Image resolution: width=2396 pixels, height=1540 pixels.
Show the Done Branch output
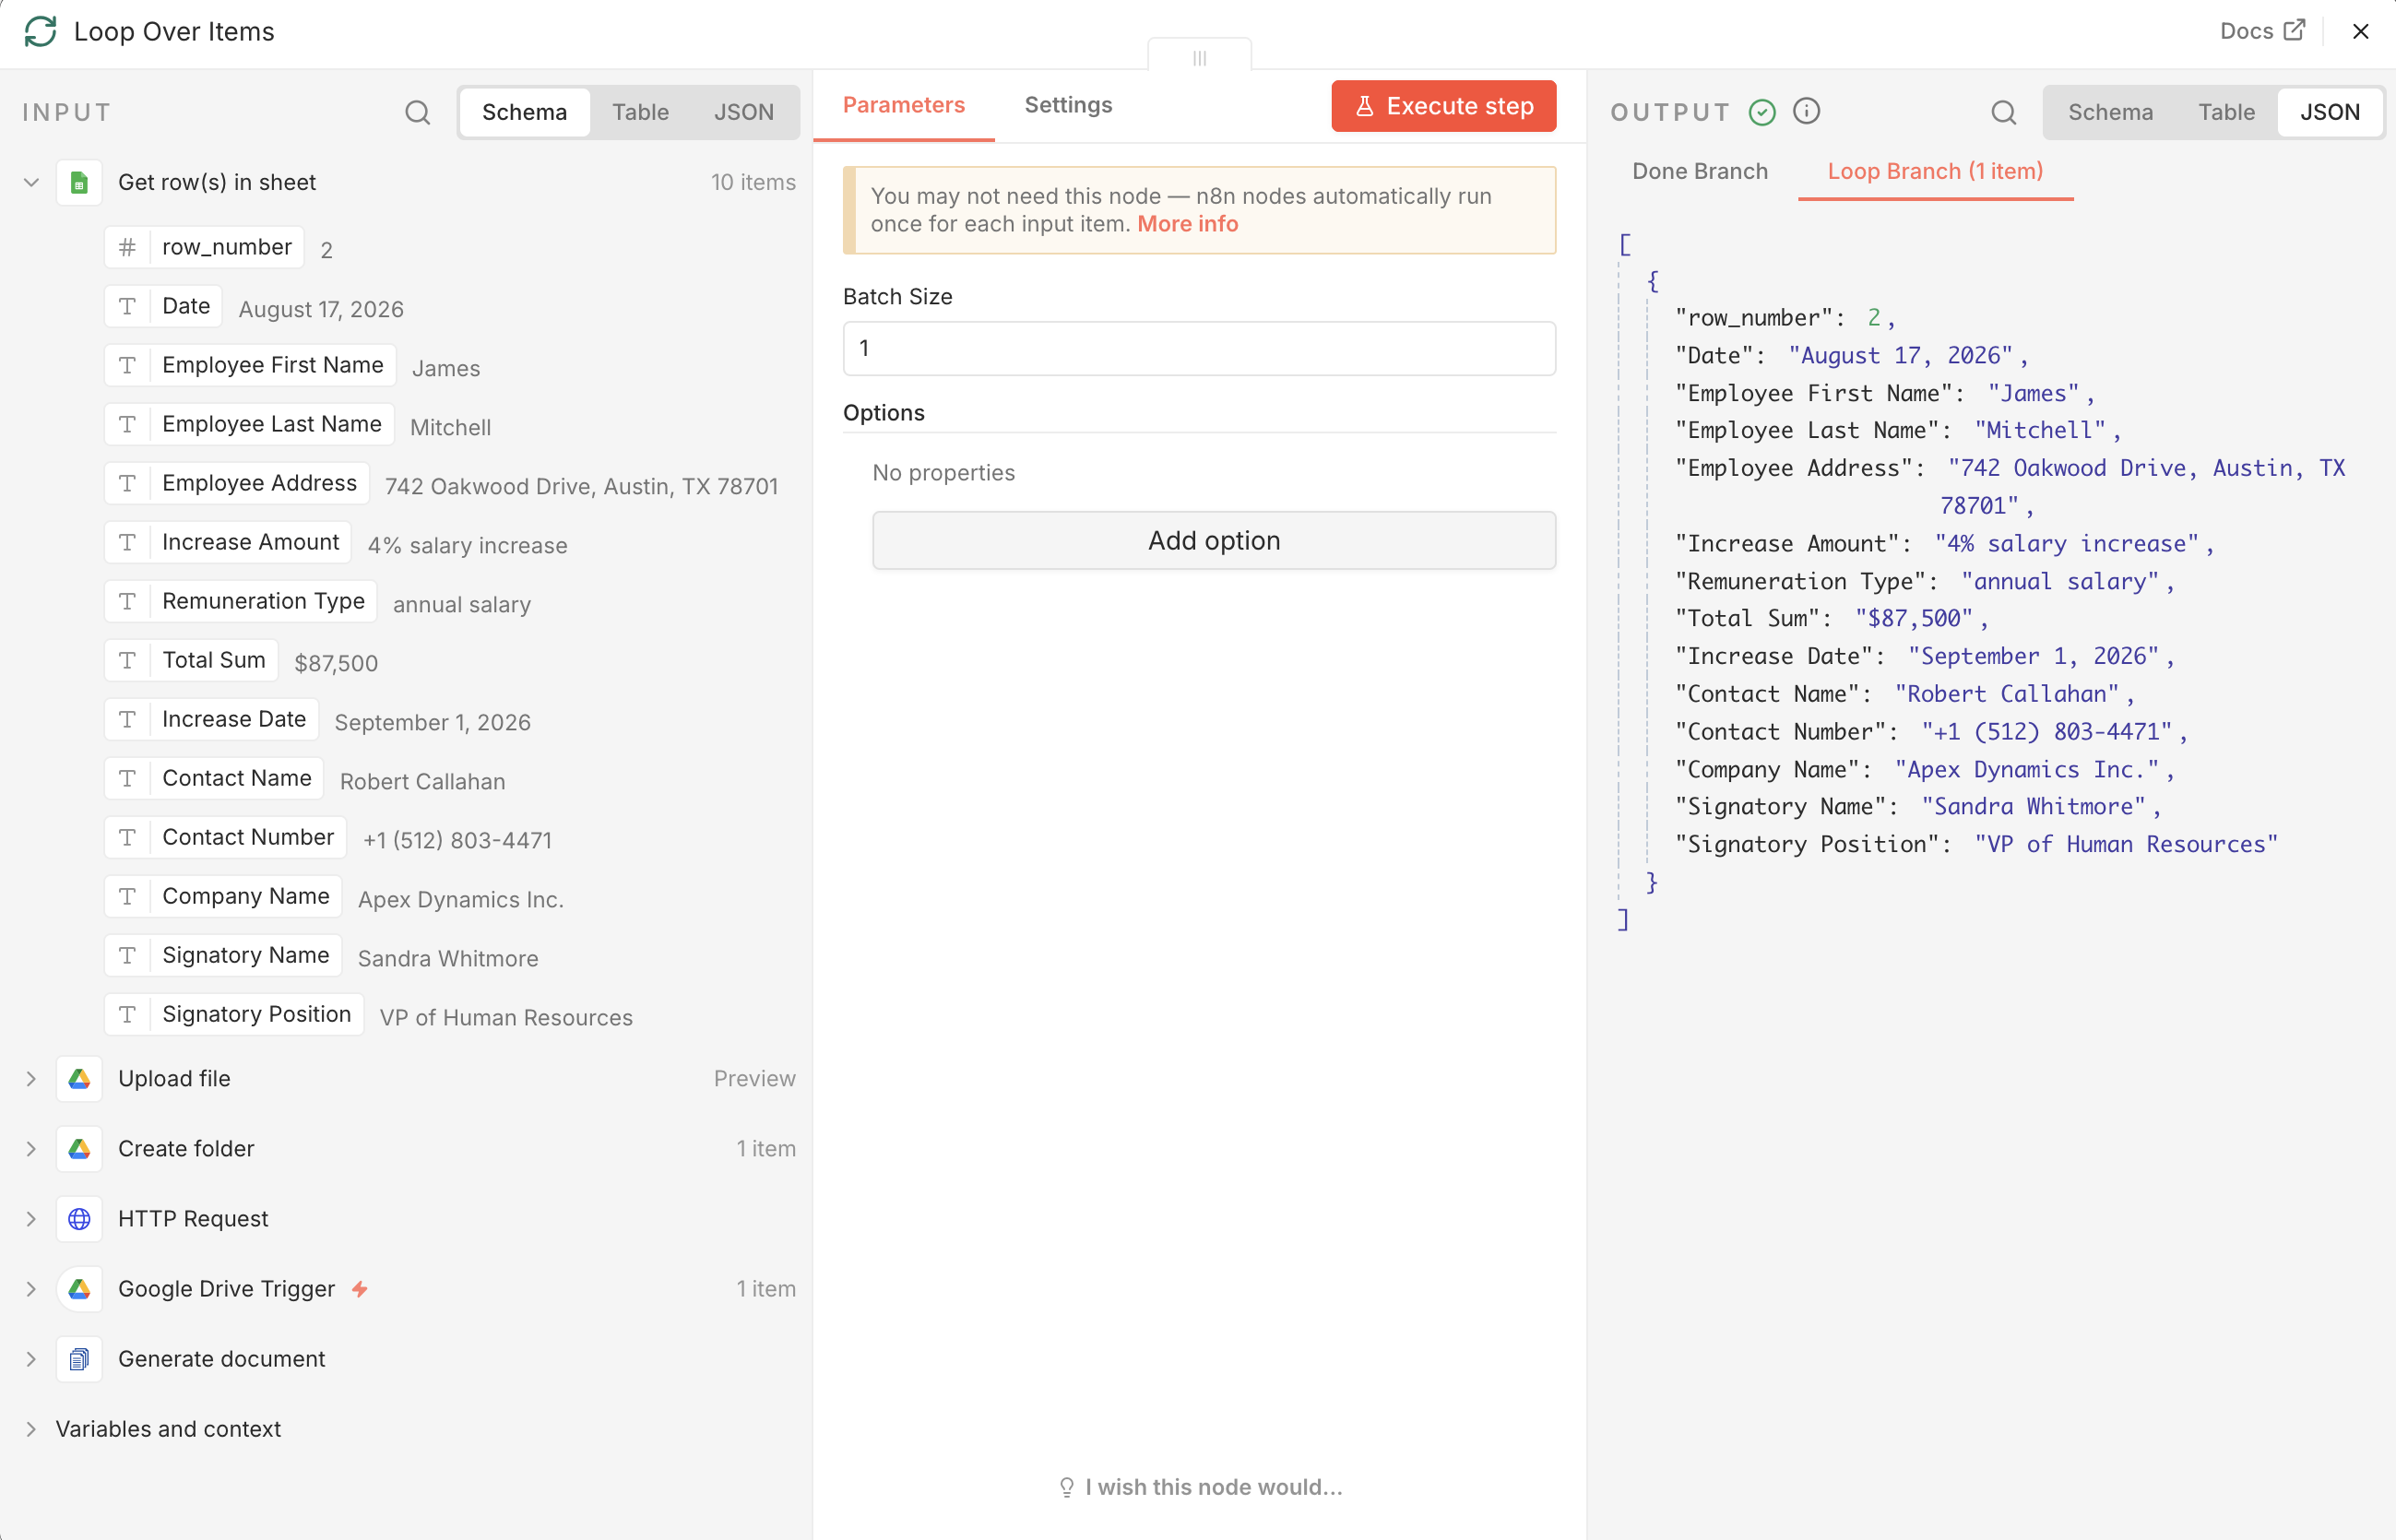coord(1699,171)
